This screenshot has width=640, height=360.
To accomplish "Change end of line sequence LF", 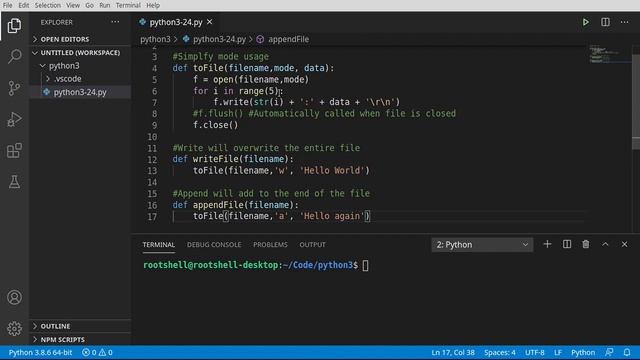I will [558, 352].
